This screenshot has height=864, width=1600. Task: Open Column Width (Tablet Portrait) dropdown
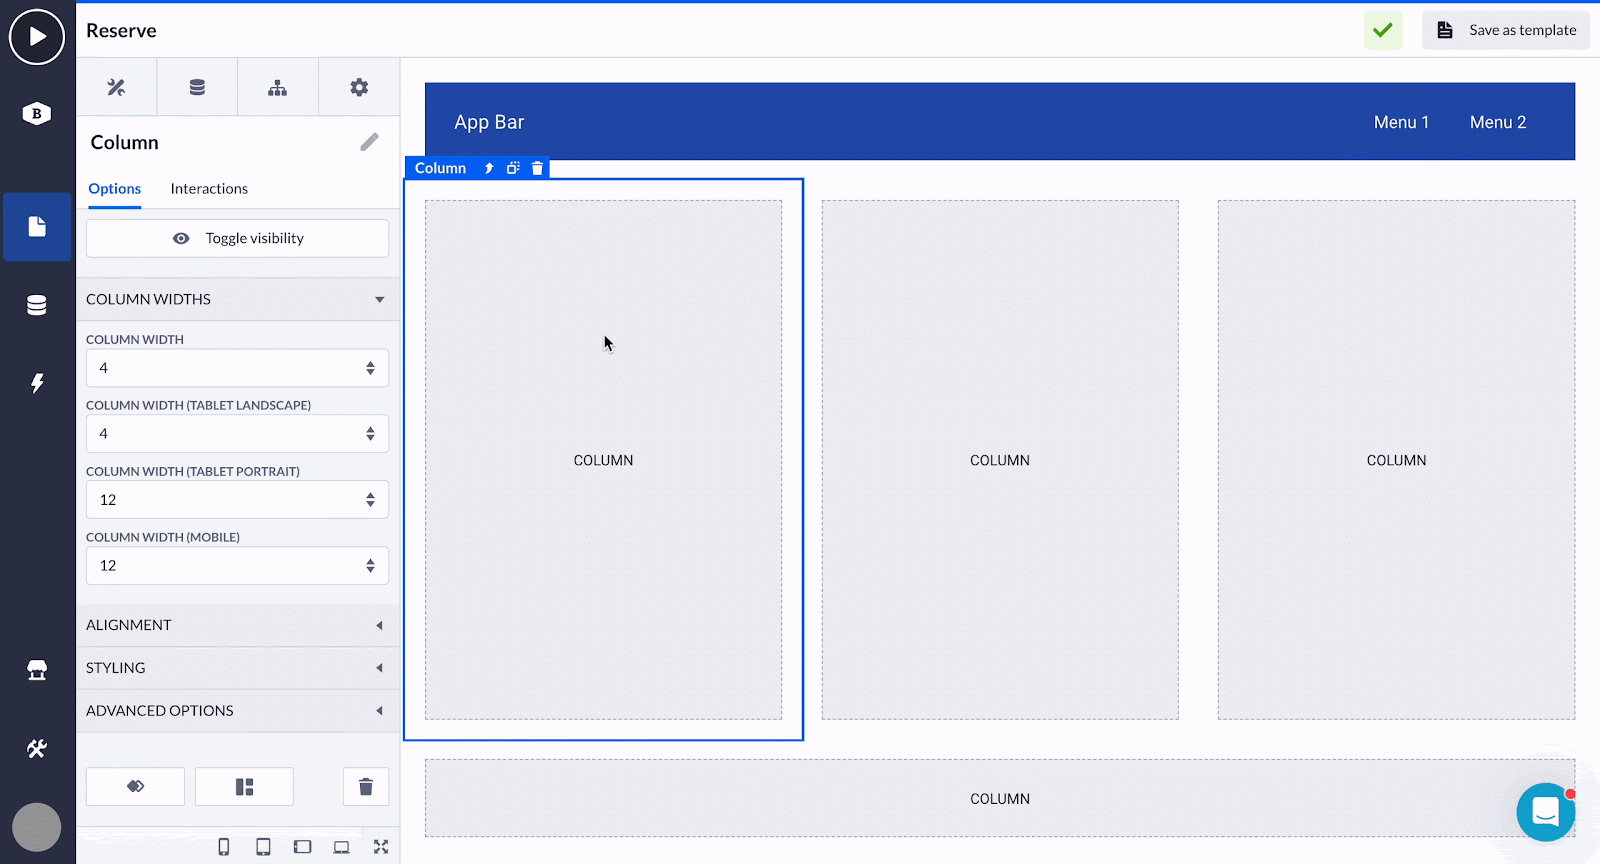point(237,500)
